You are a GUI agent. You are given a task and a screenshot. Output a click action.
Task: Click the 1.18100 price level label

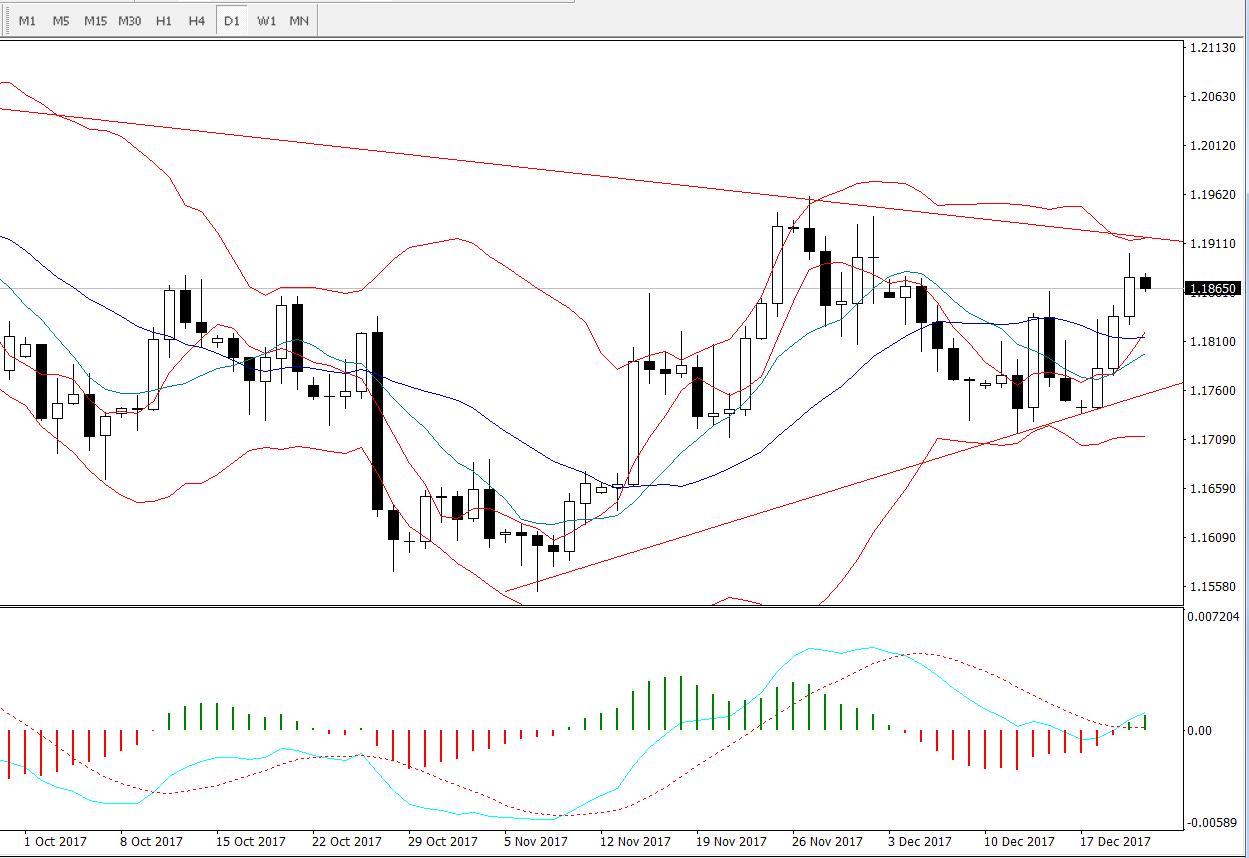[1213, 342]
